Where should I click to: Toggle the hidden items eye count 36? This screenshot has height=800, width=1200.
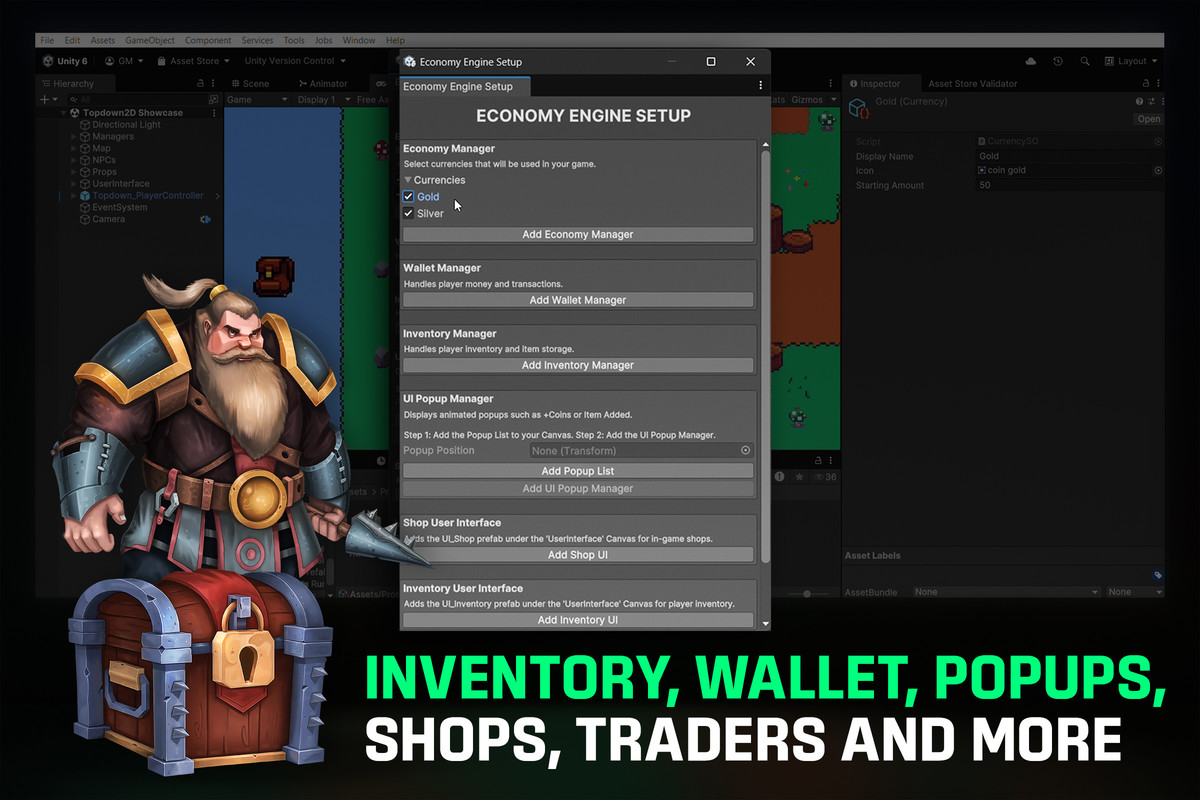click(x=825, y=478)
